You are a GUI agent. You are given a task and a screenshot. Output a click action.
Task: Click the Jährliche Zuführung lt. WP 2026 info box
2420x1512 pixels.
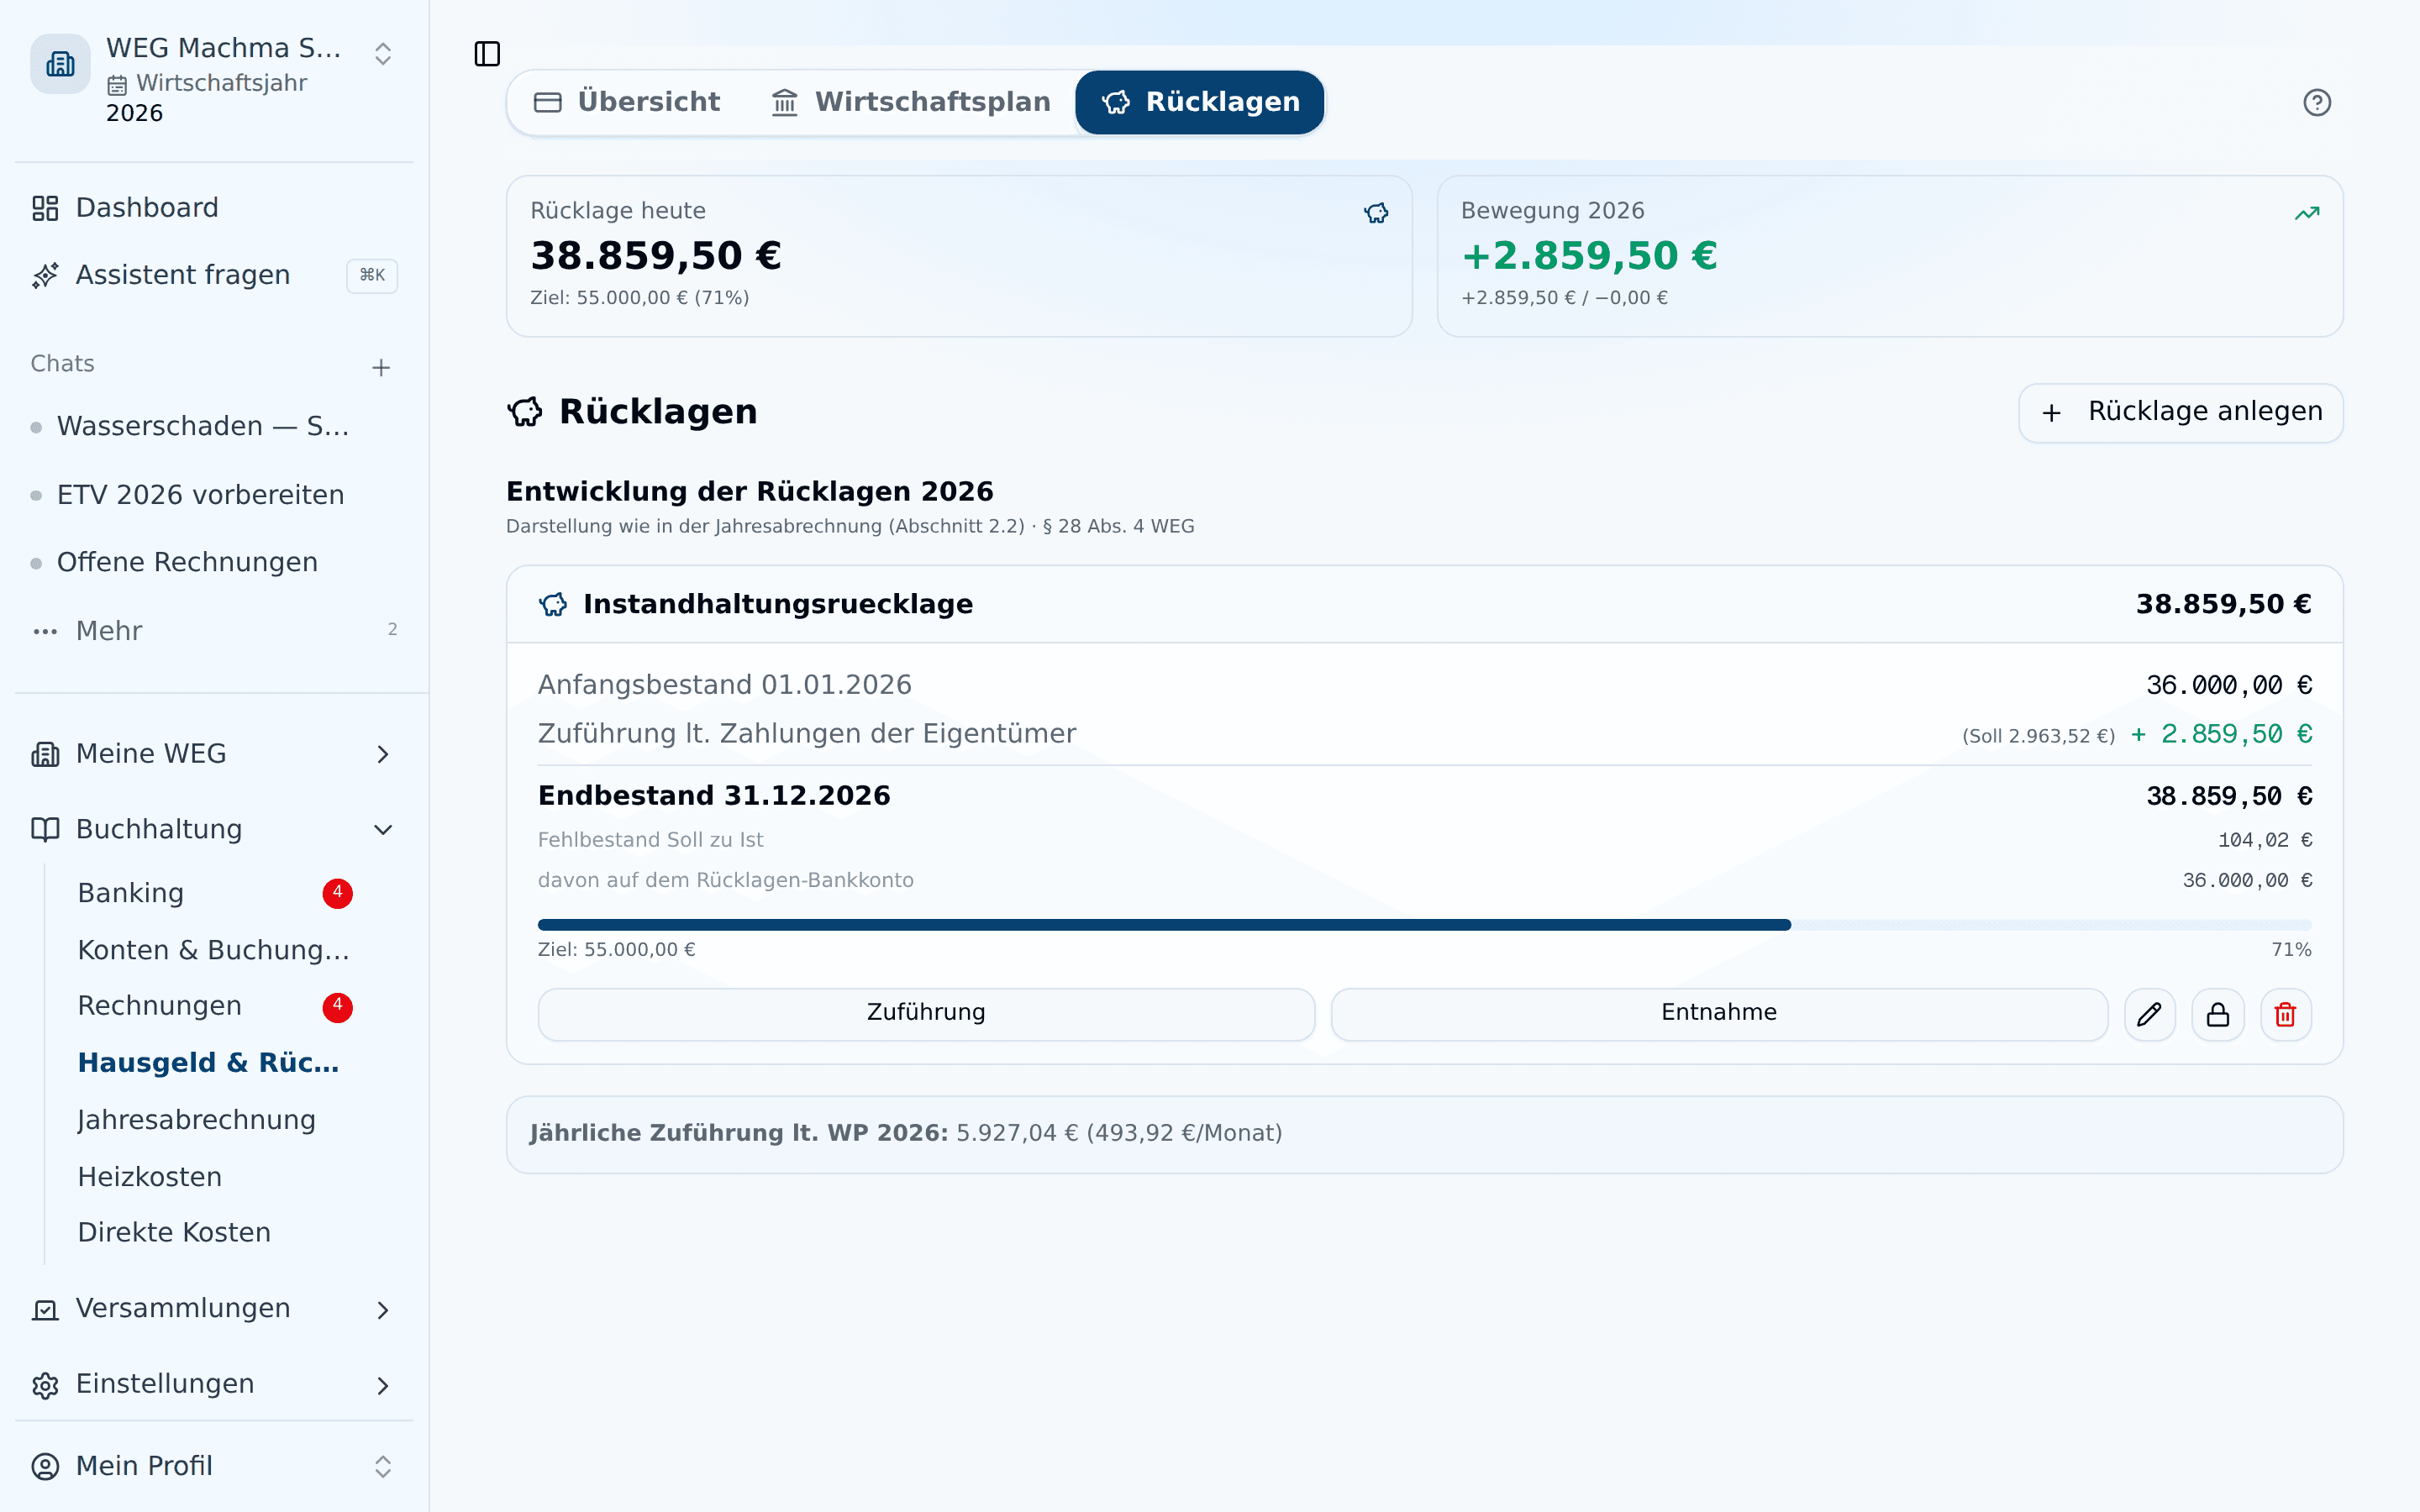[x=1424, y=1134]
